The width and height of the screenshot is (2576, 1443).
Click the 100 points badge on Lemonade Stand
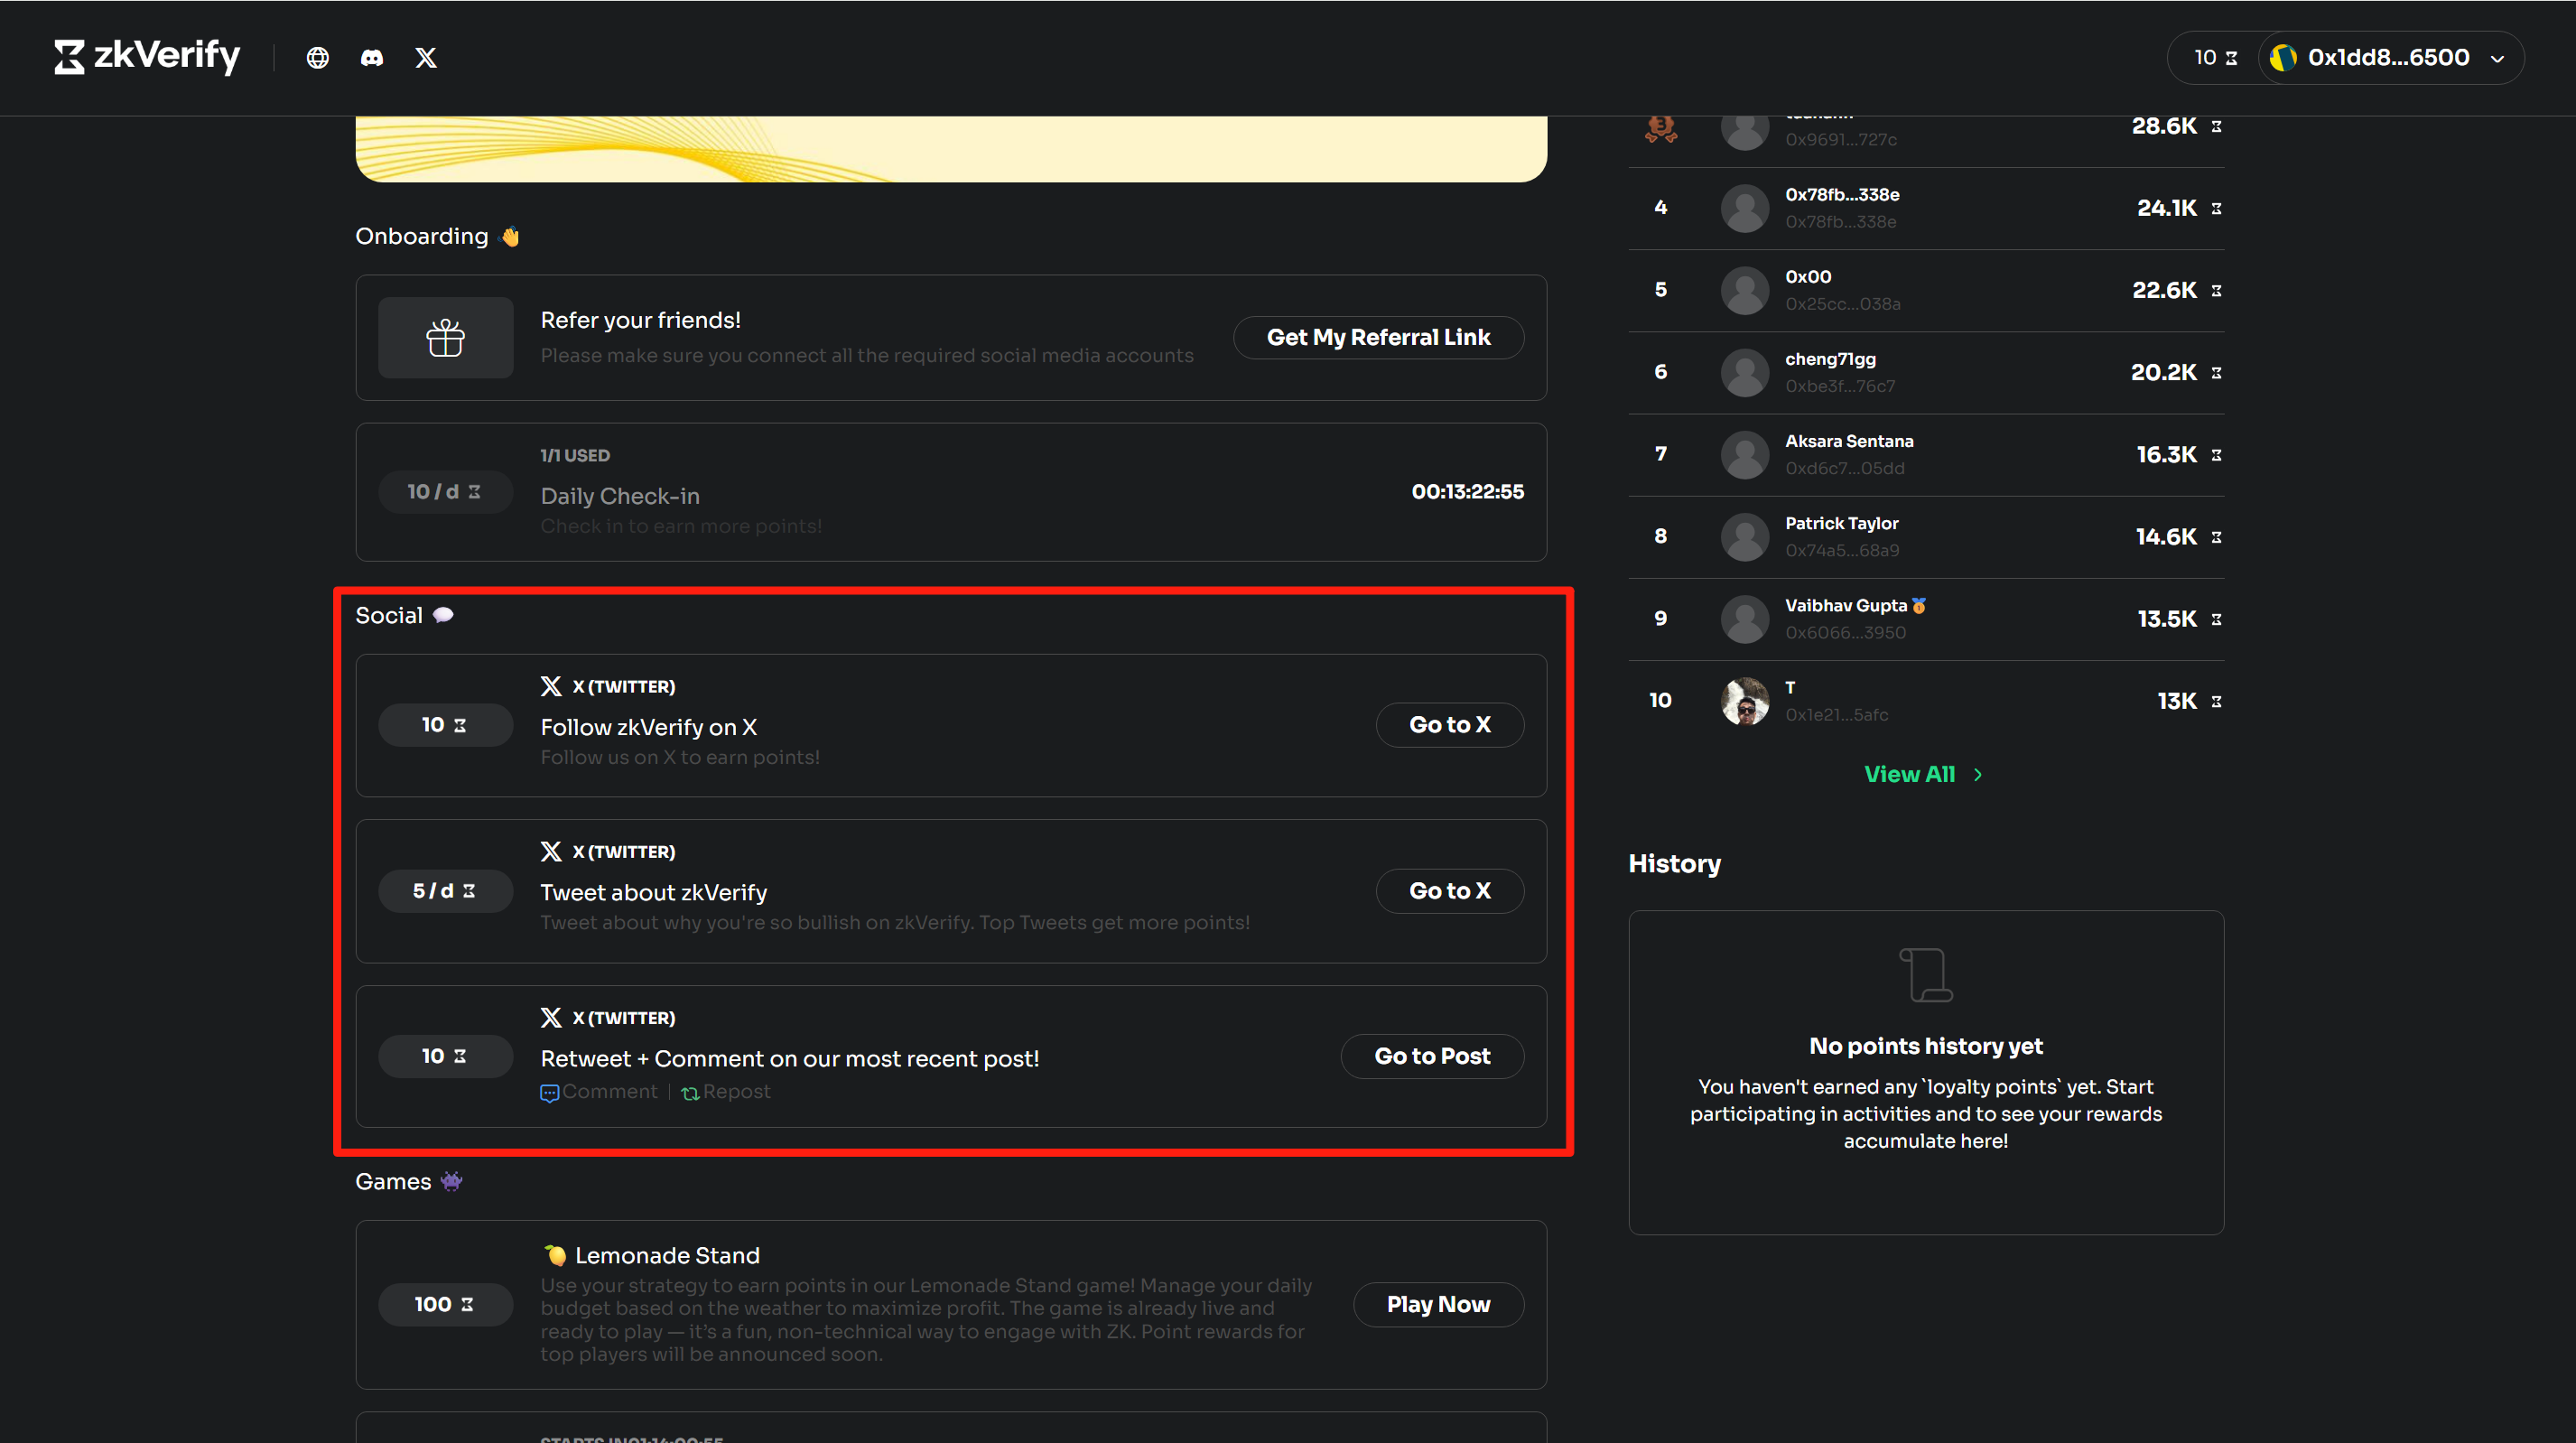point(445,1304)
